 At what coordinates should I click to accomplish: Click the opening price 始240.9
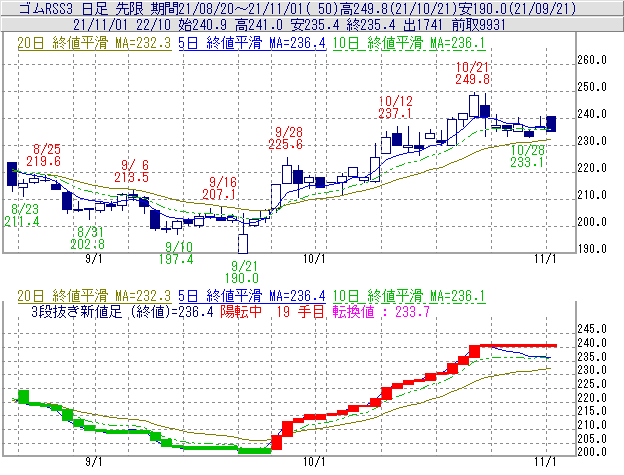(x=202, y=25)
